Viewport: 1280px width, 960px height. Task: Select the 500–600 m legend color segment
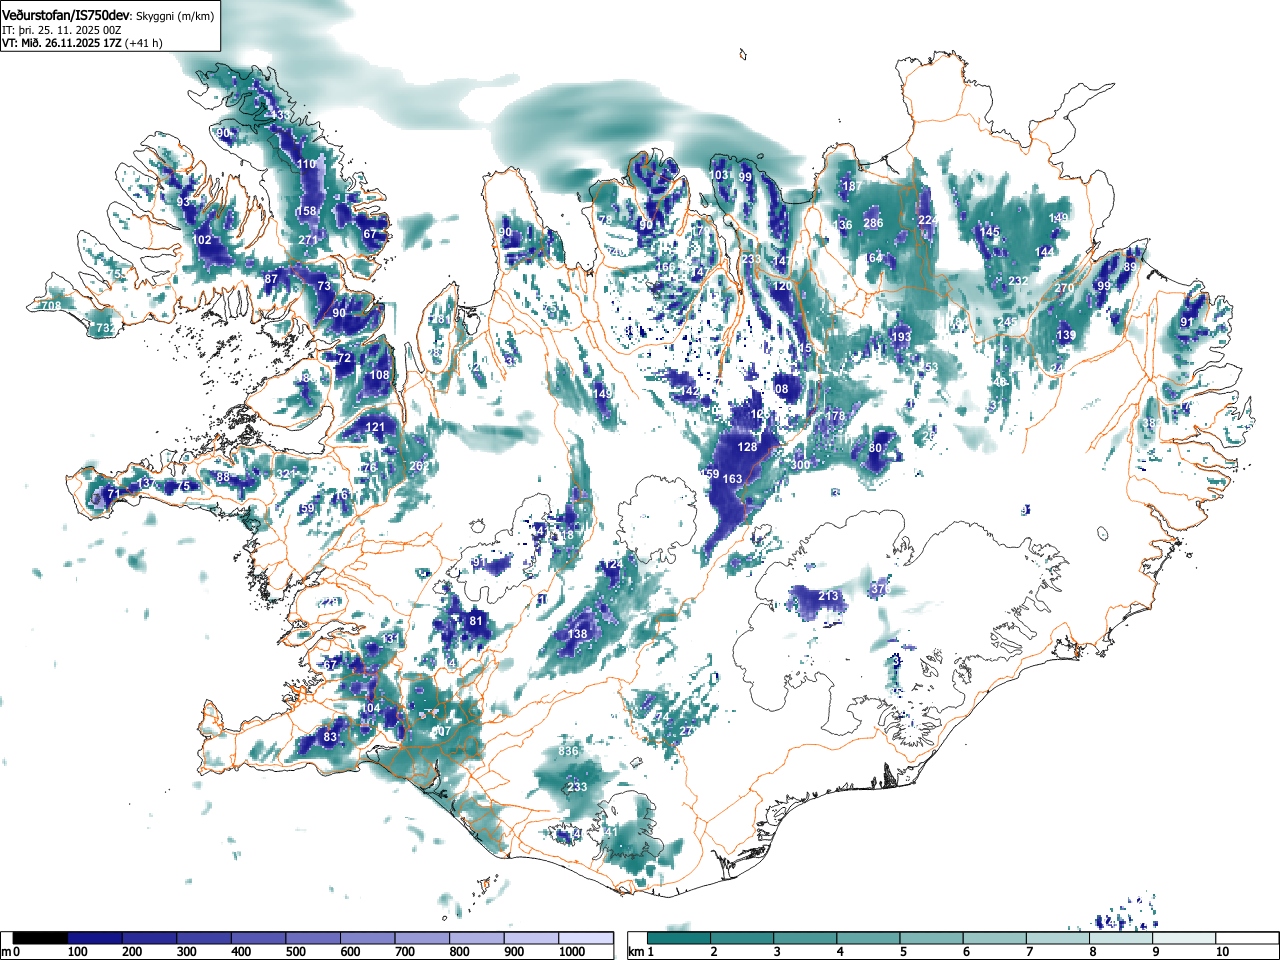coord(313,938)
